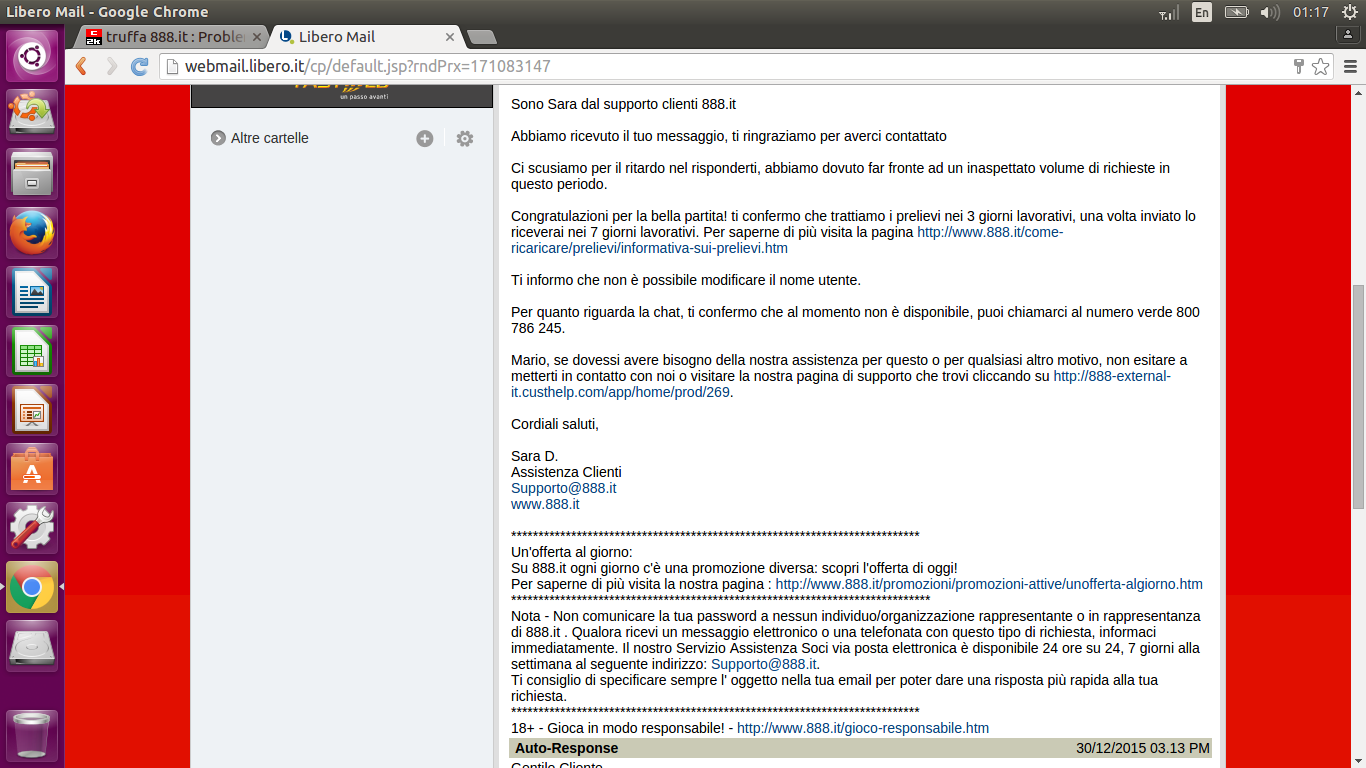
Task: Select the Auto-Response message header
Action: pos(860,748)
